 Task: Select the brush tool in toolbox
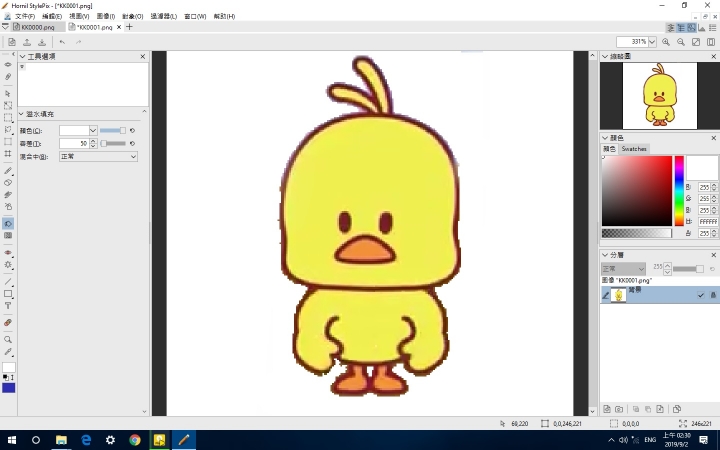point(8,170)
